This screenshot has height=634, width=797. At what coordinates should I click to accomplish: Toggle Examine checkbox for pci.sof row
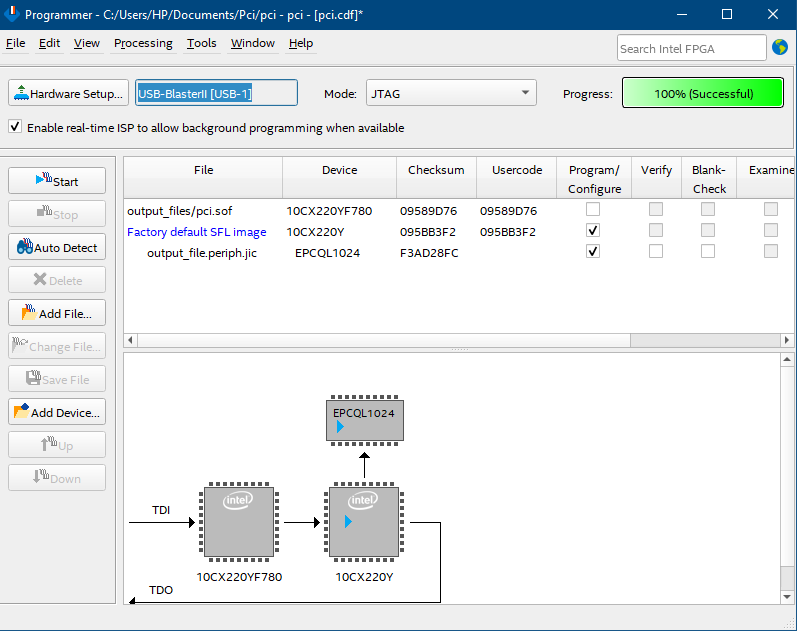coord(771,209)
